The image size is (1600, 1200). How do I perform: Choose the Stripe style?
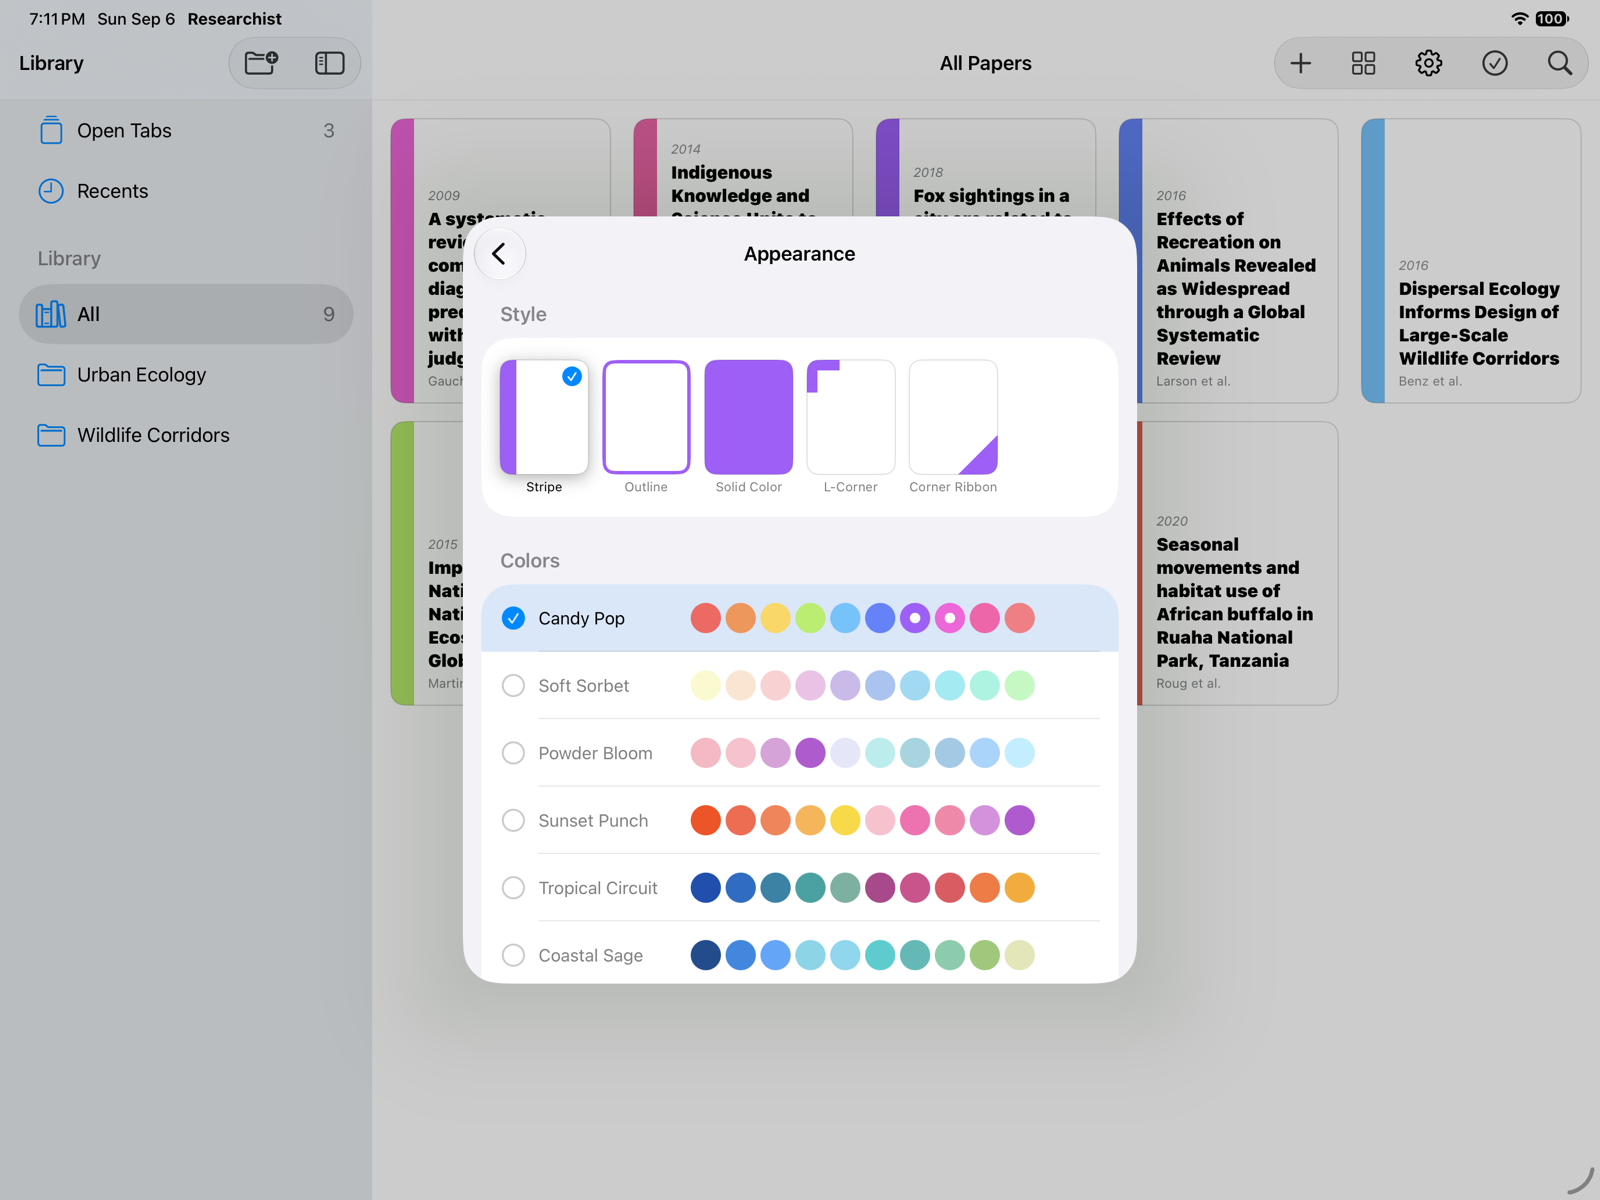[544, 426]
